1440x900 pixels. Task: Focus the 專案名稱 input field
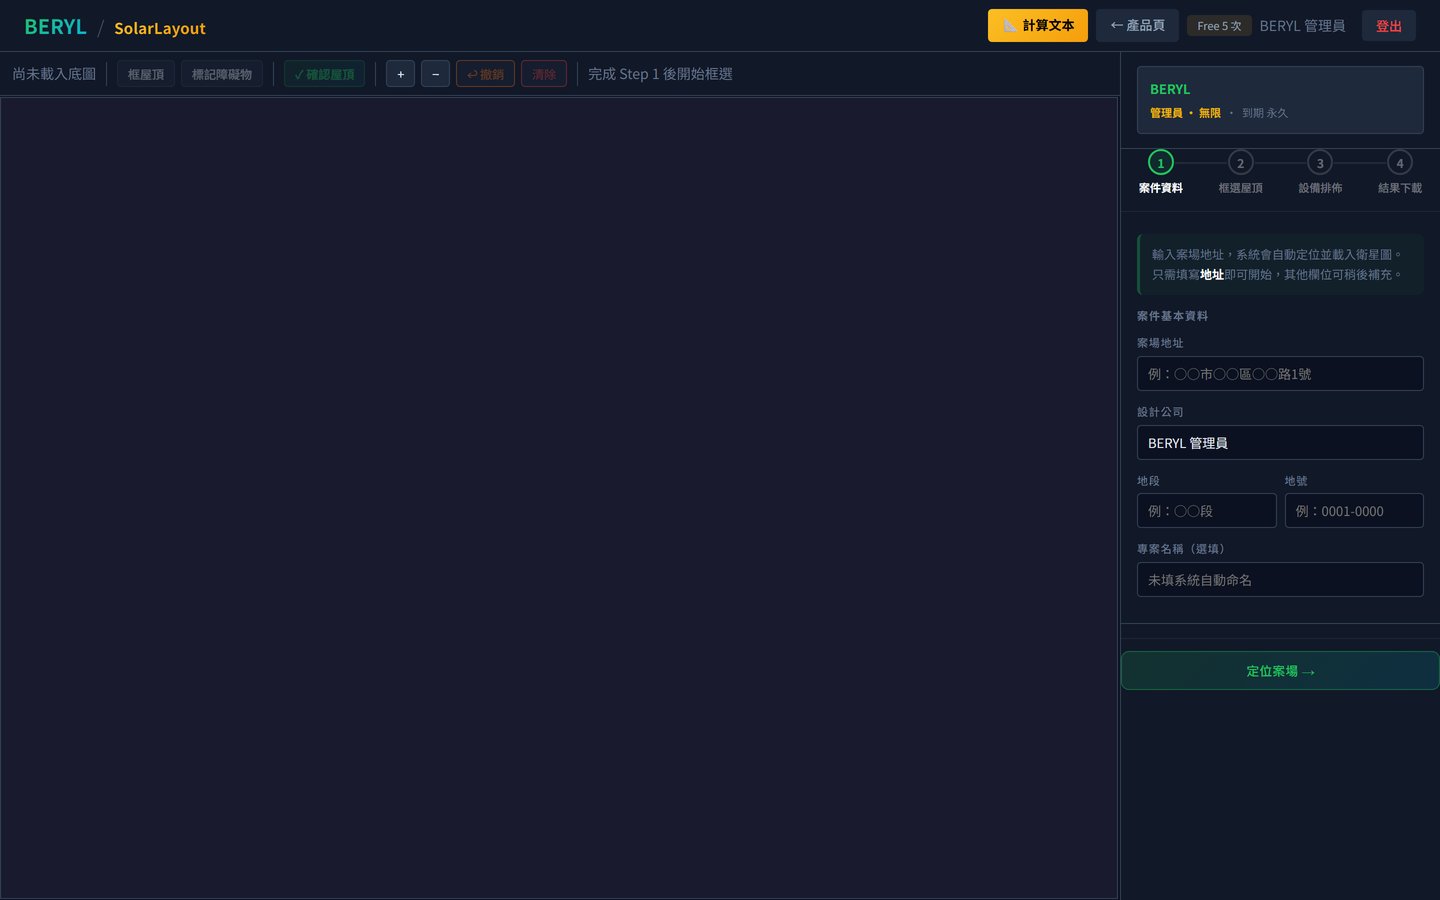click(1280, 580)
